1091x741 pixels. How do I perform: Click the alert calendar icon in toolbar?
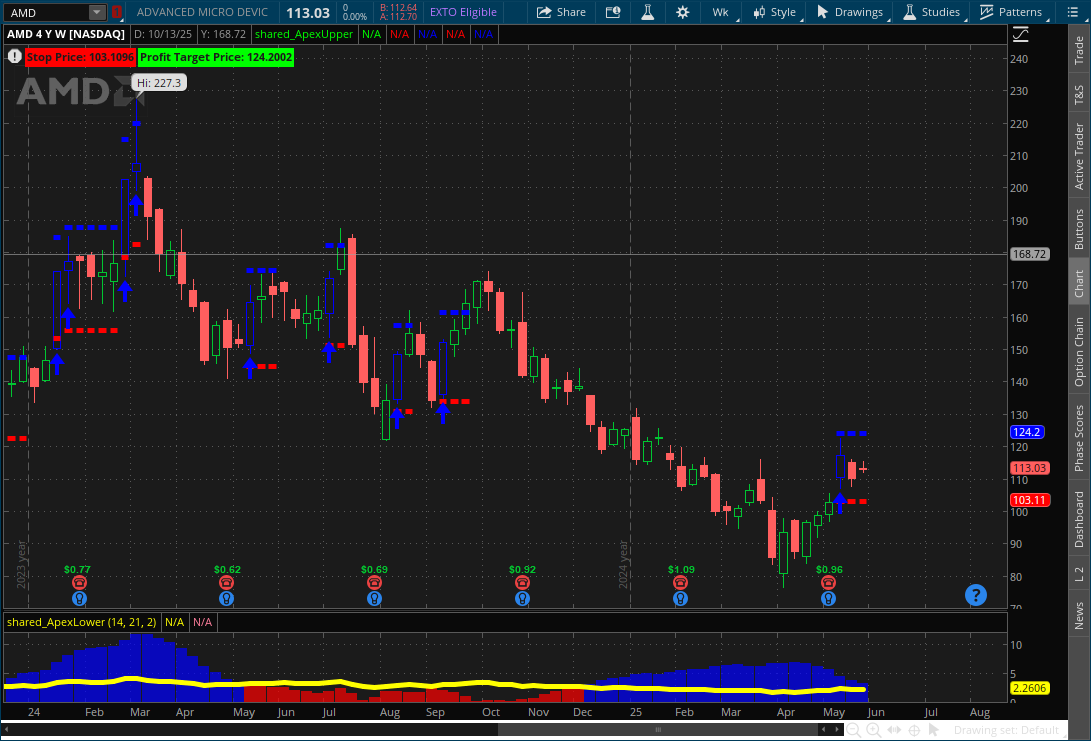coord(613,12)
